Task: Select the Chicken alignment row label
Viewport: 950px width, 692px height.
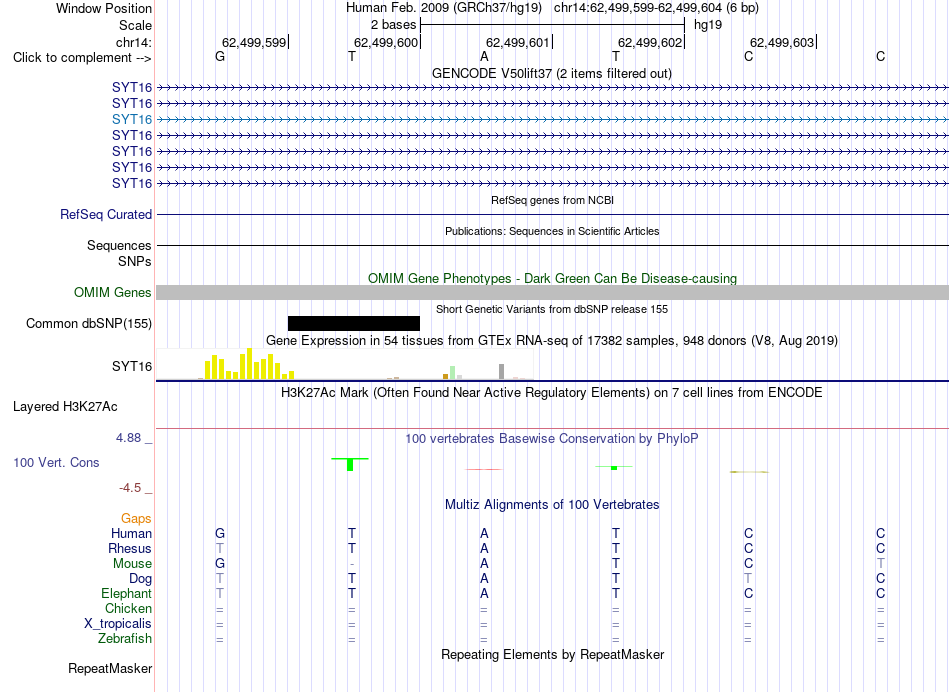Action: pos(128,608)
